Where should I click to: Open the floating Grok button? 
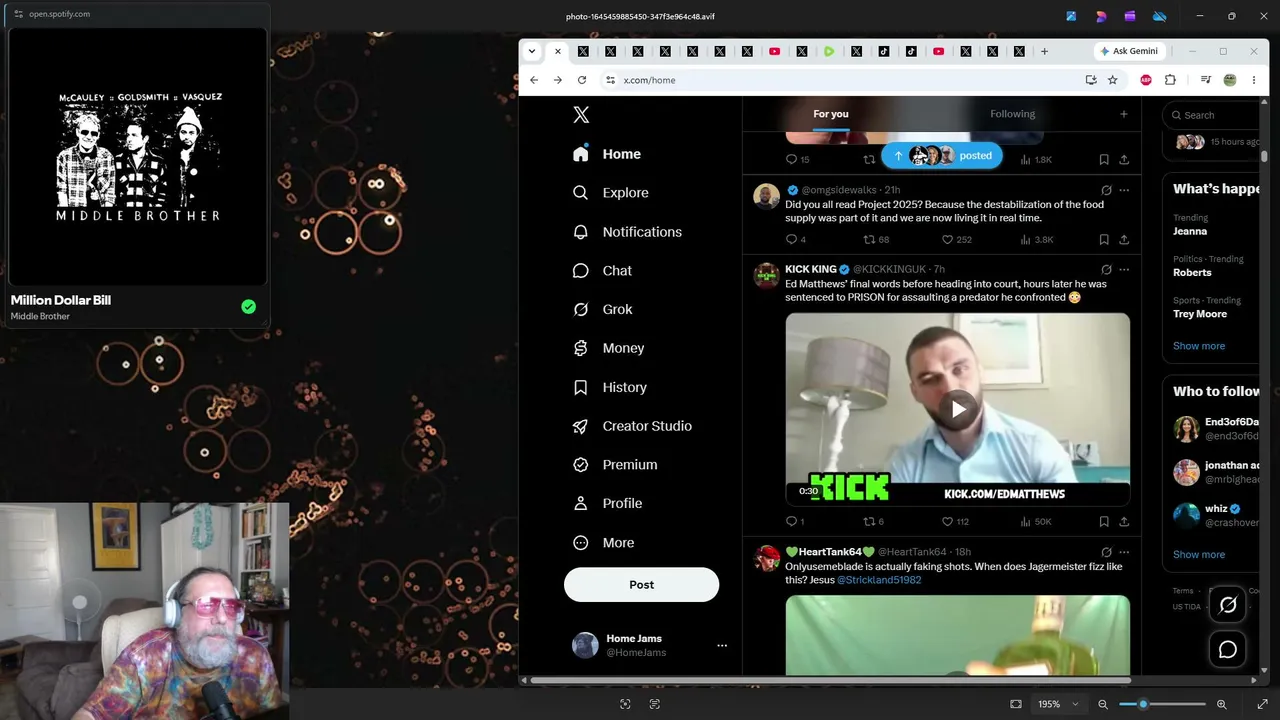1228,605
